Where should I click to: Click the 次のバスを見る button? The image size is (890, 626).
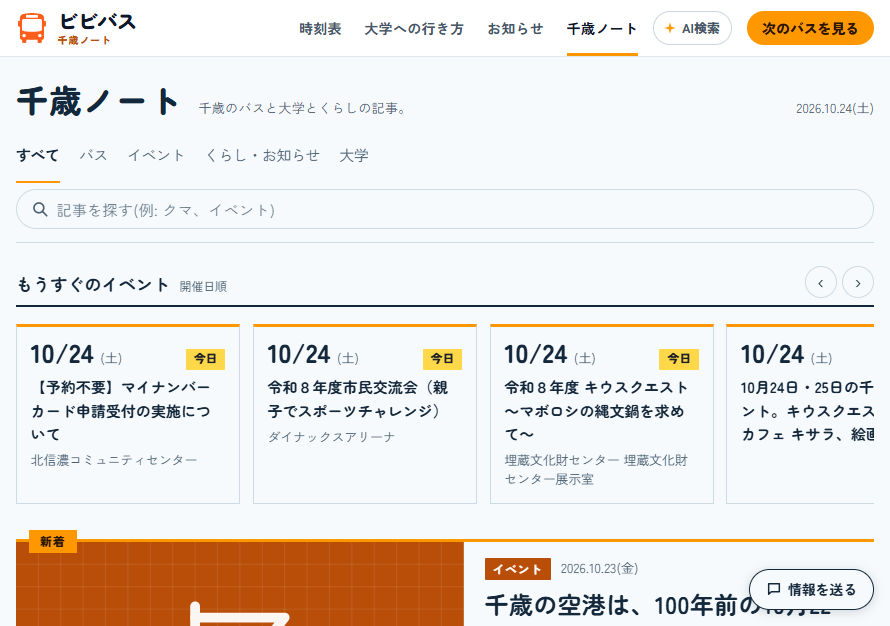(810, 28)
